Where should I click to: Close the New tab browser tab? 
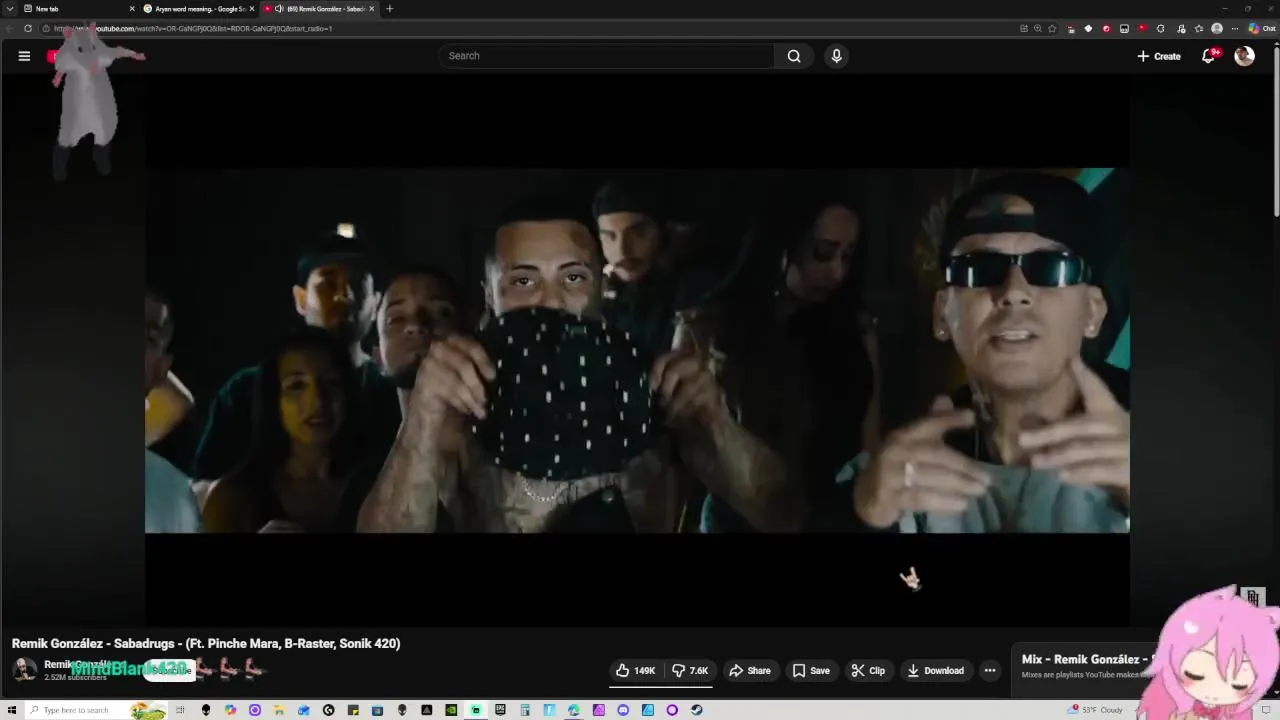tap(132, 9)
